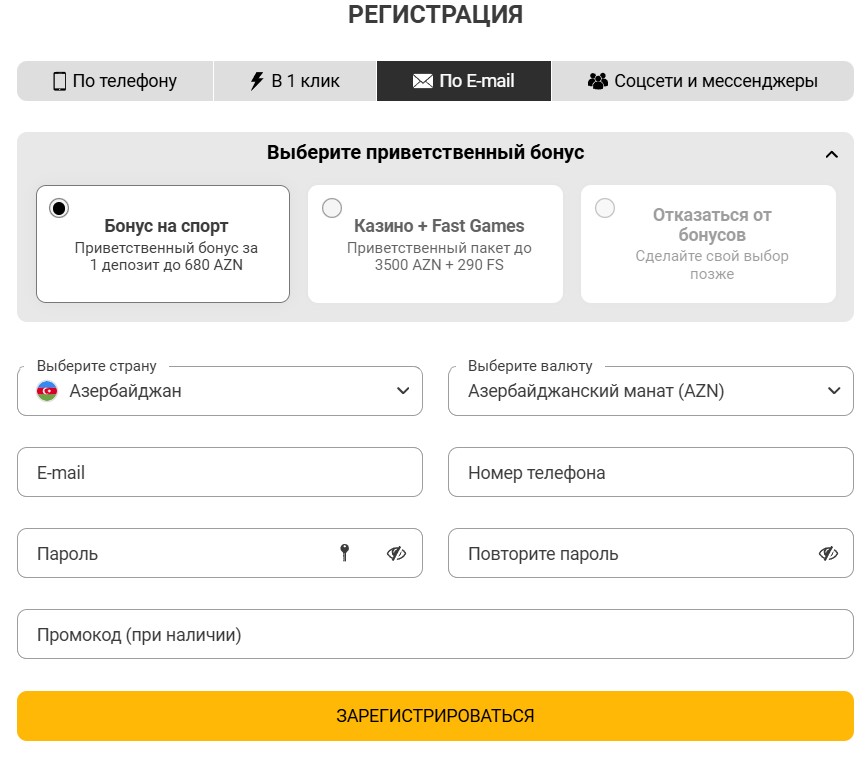Click the key icon in password field
The image size is (868, 768).
(345, 553)
